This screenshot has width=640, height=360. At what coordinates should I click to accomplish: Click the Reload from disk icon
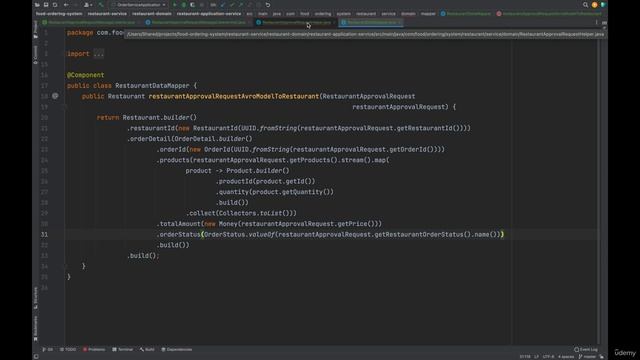point(55,5)
